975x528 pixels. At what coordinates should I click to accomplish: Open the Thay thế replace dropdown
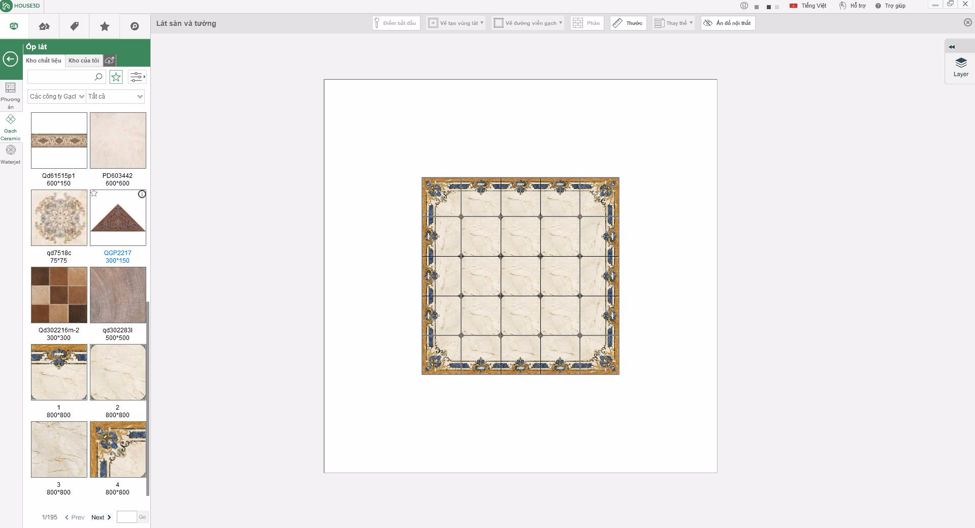[673, 23]
